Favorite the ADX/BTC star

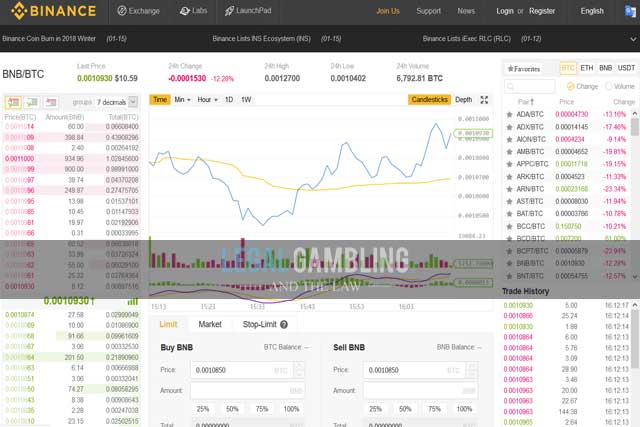(x=509, y=127)
